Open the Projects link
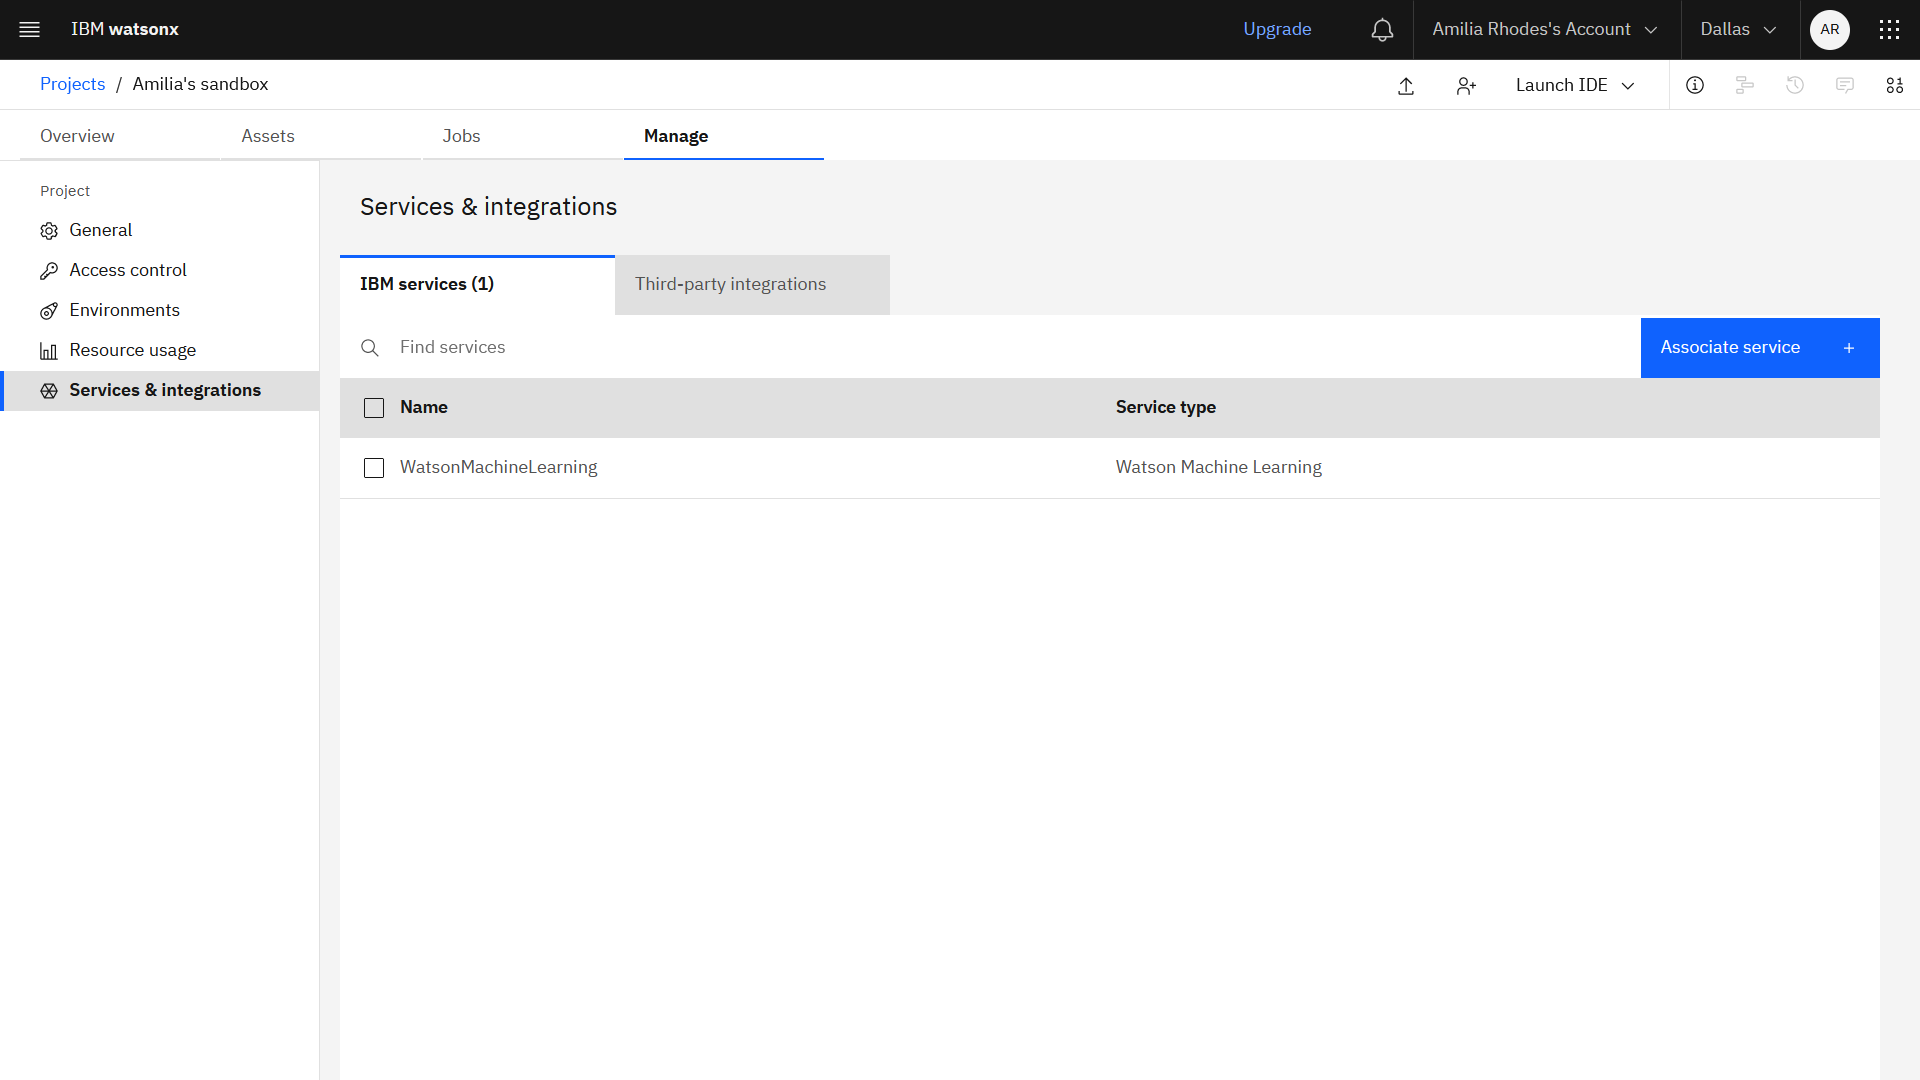Screen dimensions: 1920x1080 click(x=73, y=83)
